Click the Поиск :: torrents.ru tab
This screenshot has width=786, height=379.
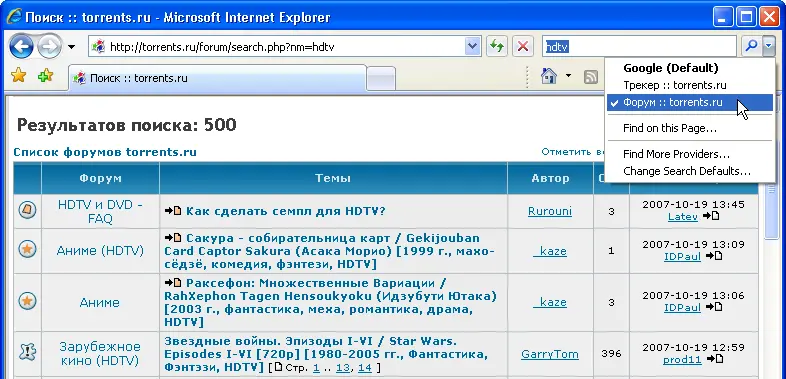click(x=218, y=78)
